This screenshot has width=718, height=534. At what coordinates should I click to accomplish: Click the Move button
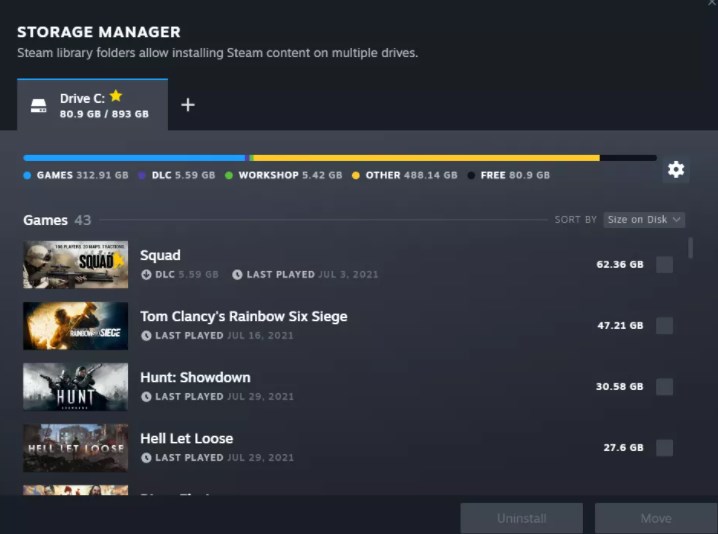pos(656,518)
